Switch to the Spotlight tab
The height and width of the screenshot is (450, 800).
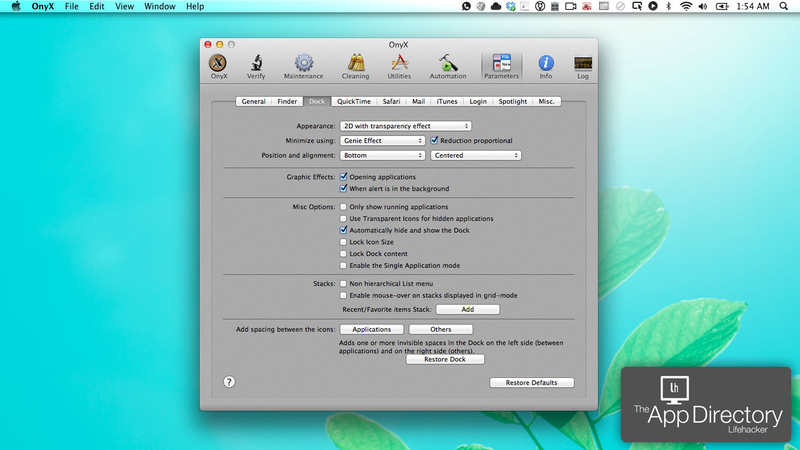pos(513,101)
